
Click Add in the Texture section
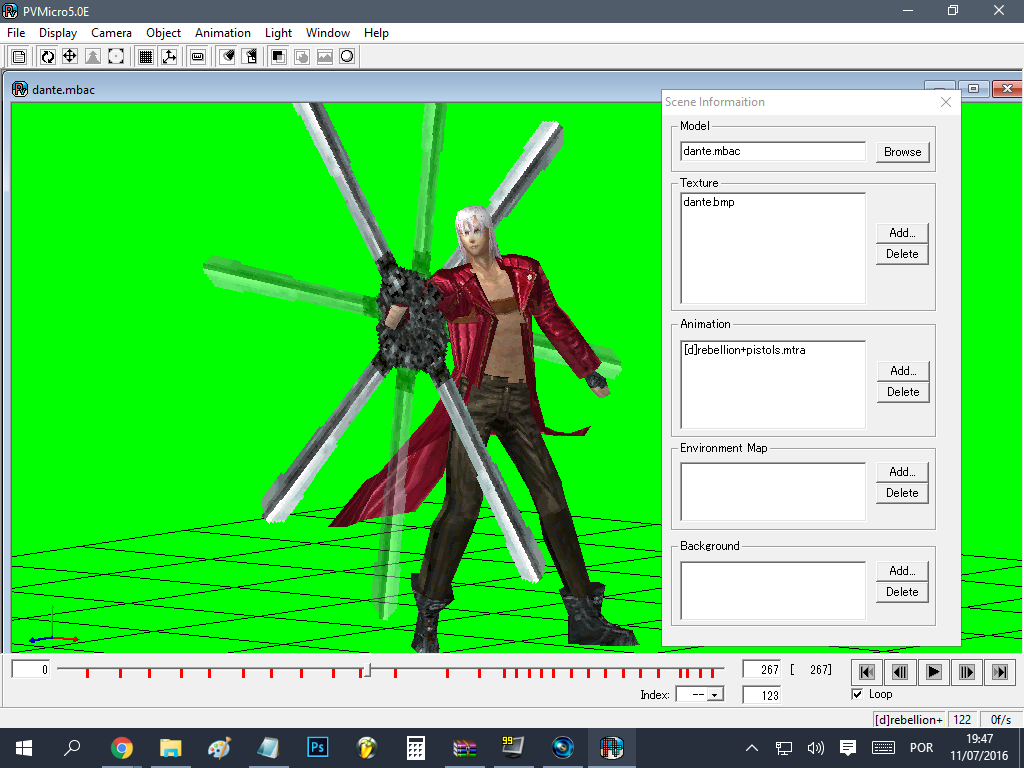point(902,232)
